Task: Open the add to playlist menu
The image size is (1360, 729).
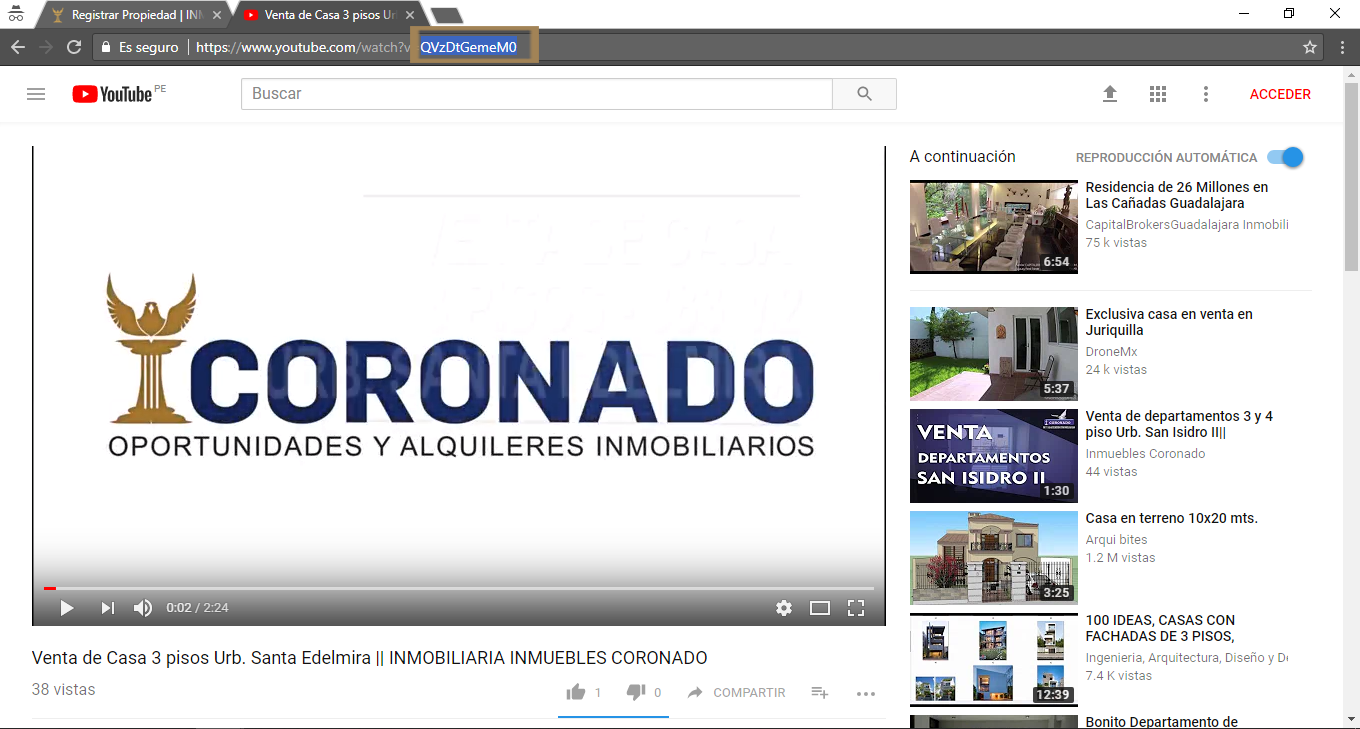Action: (819, 692)
